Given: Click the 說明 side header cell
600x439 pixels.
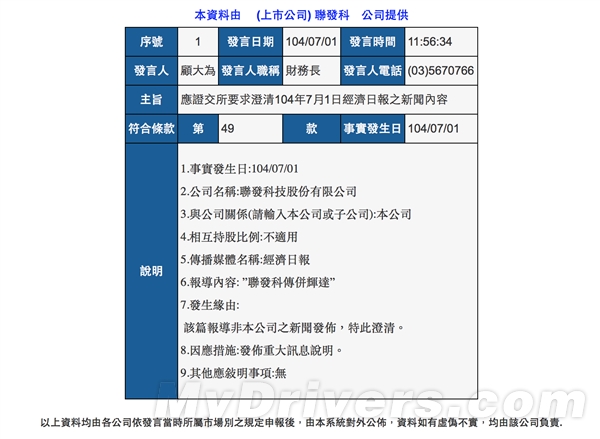Looking at the screenshot, I should [x=152, y=271].
